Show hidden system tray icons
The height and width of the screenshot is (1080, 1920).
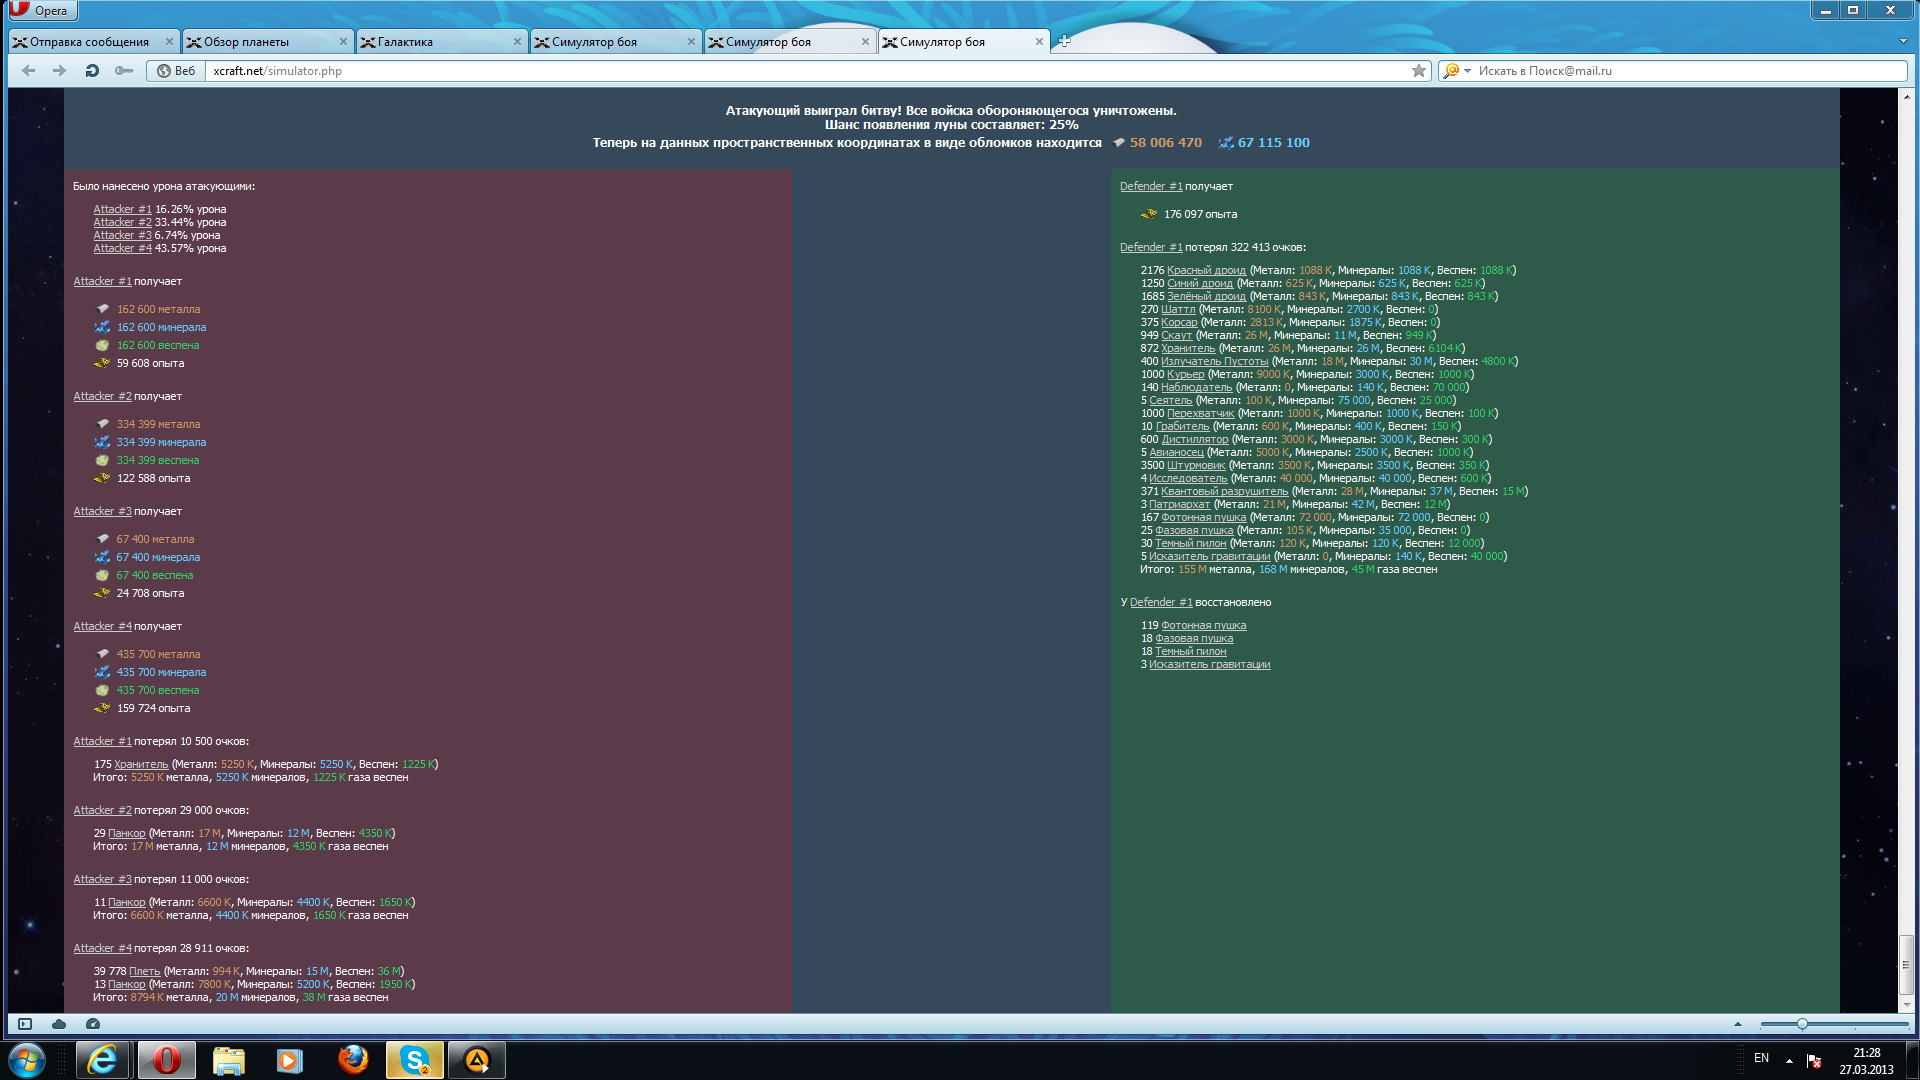click(1789, 1060)
